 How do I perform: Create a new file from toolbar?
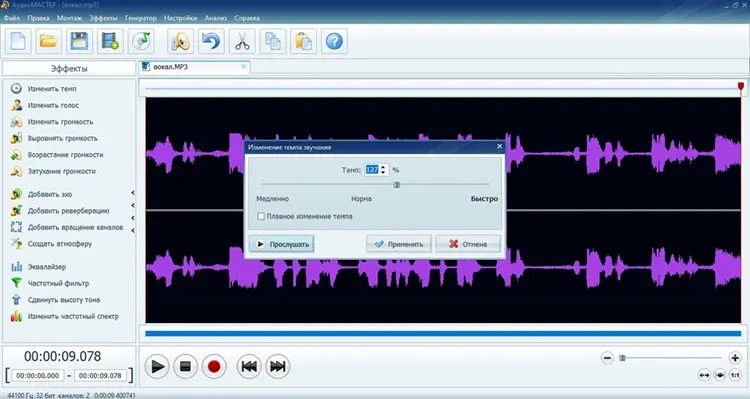coord(18,41)
